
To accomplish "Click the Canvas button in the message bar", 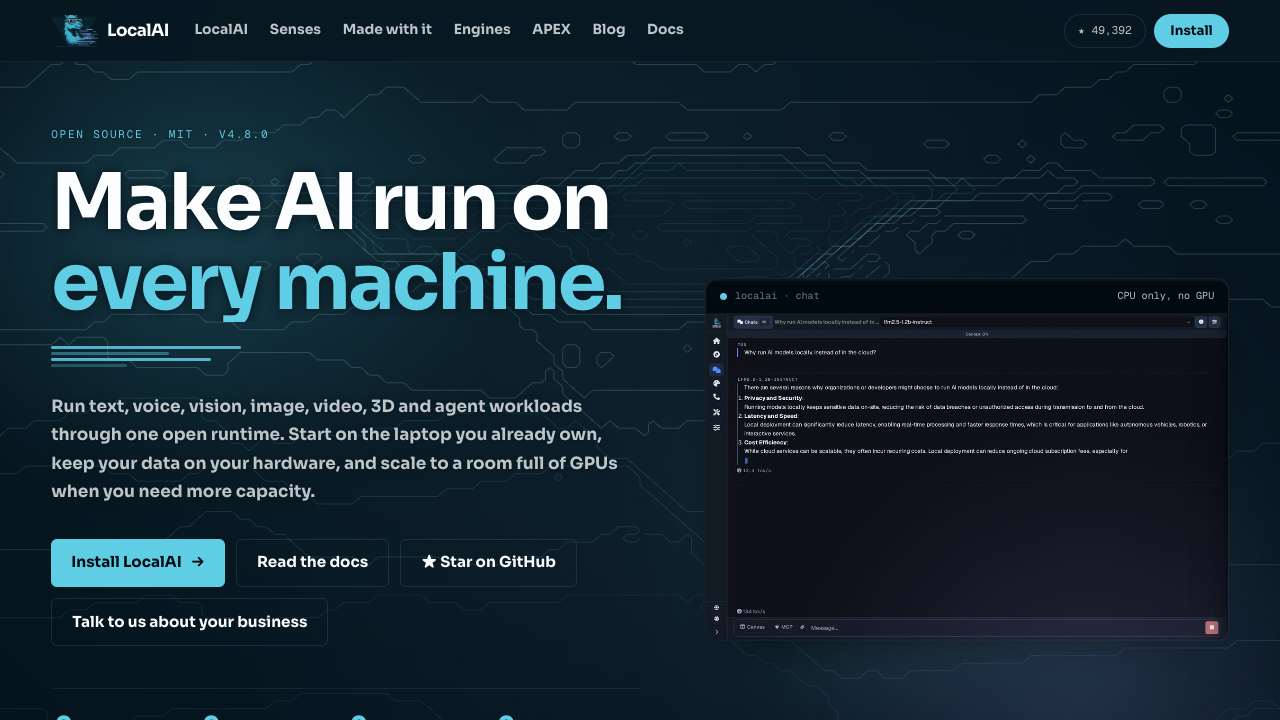I will (x=753, y=627).
